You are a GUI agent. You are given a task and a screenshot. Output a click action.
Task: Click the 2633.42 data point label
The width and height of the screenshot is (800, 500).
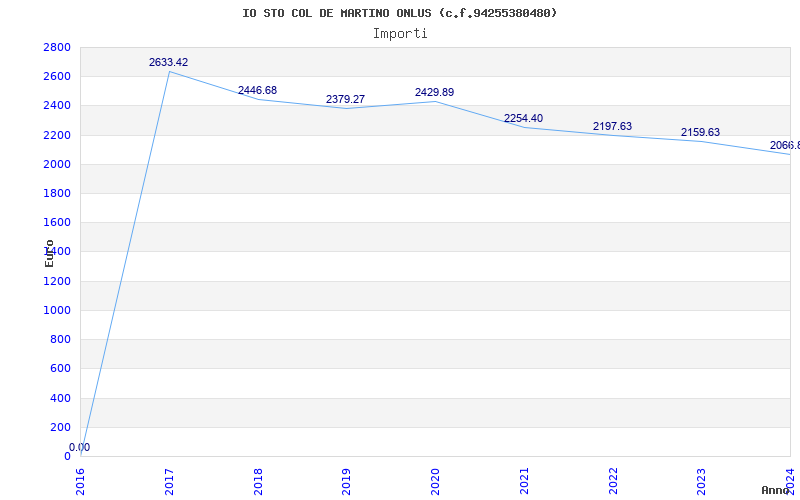168,62
